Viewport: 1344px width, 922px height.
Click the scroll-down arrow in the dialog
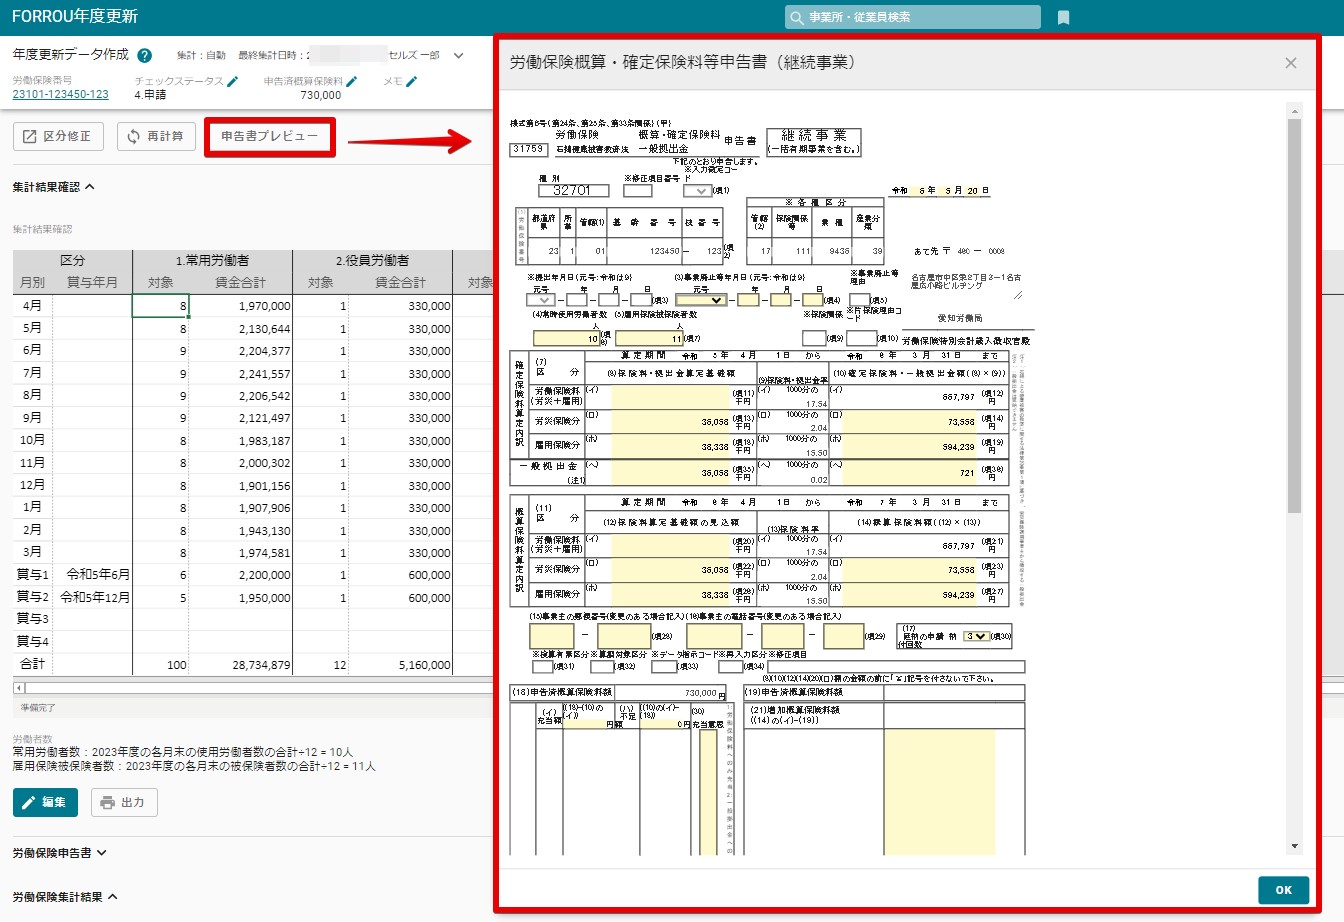click(1294, 847)
